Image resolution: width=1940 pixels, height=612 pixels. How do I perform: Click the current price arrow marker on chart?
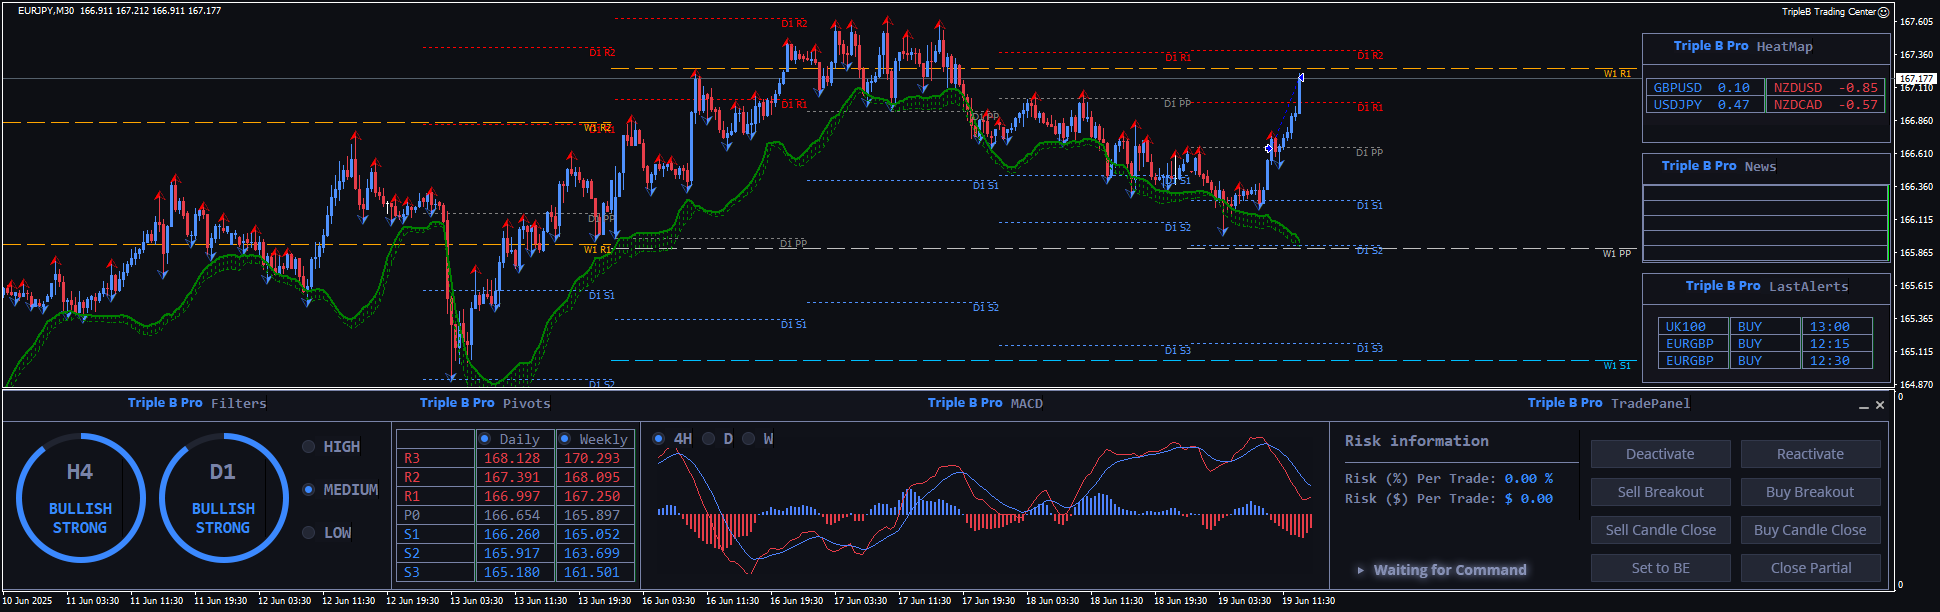click(1300, 77)
